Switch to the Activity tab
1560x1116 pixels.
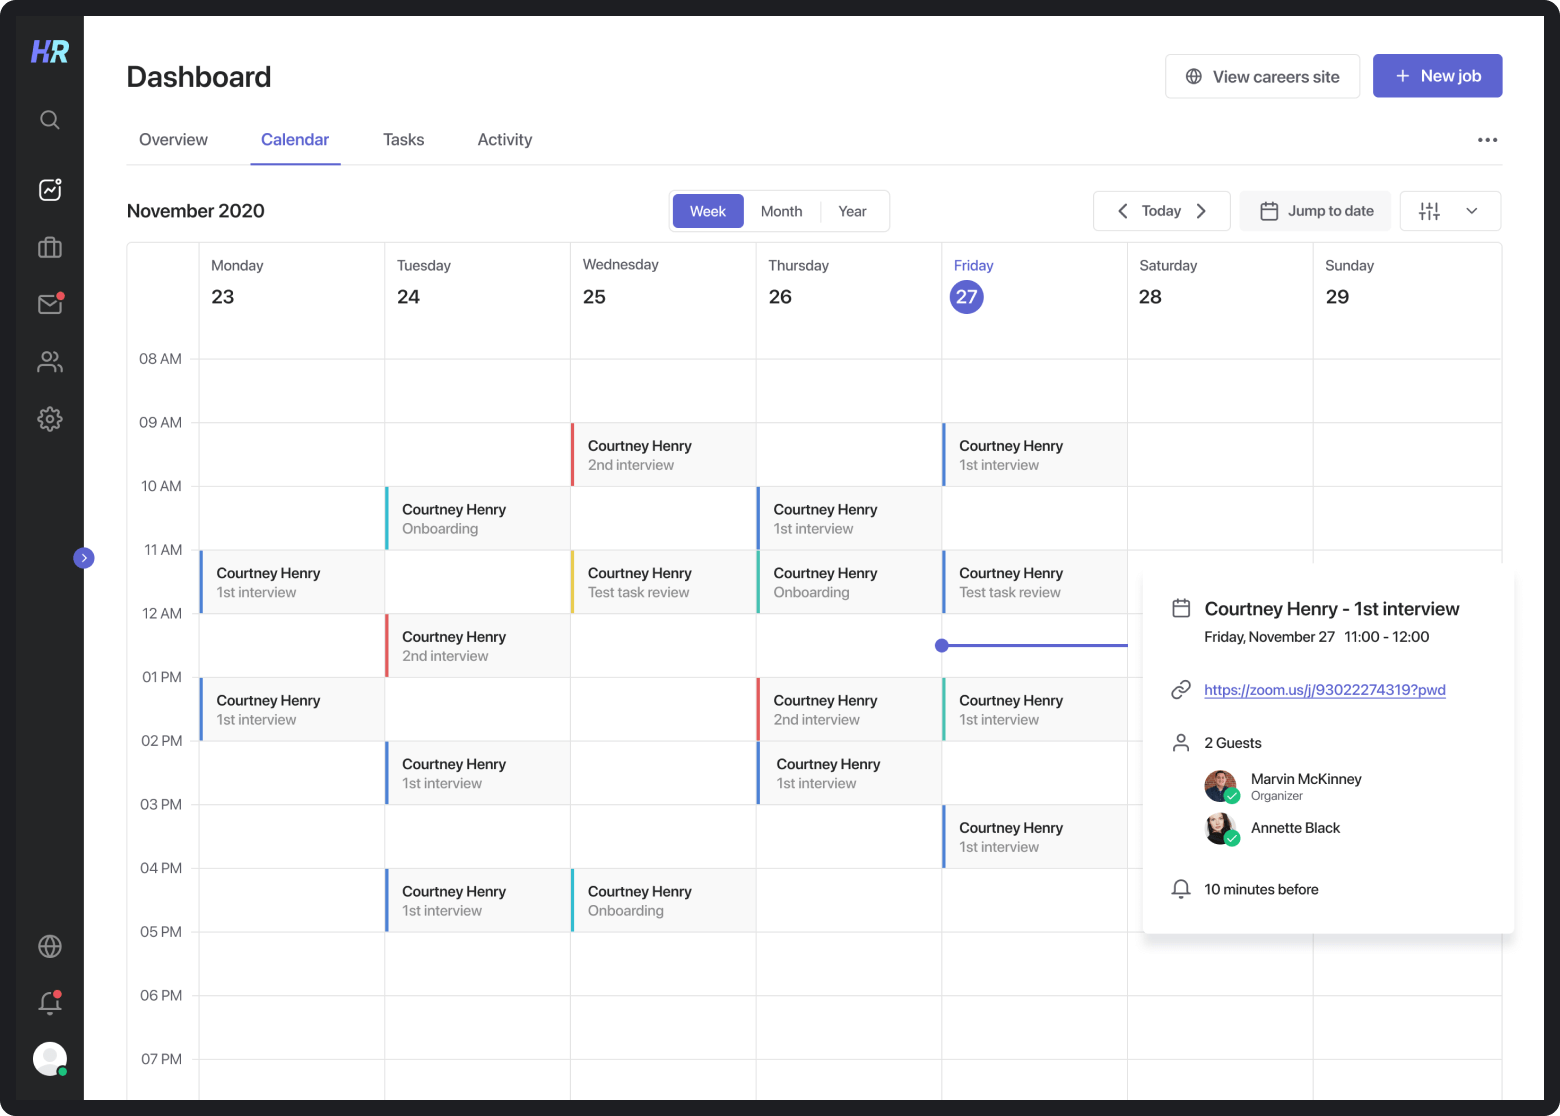point(505,140)
